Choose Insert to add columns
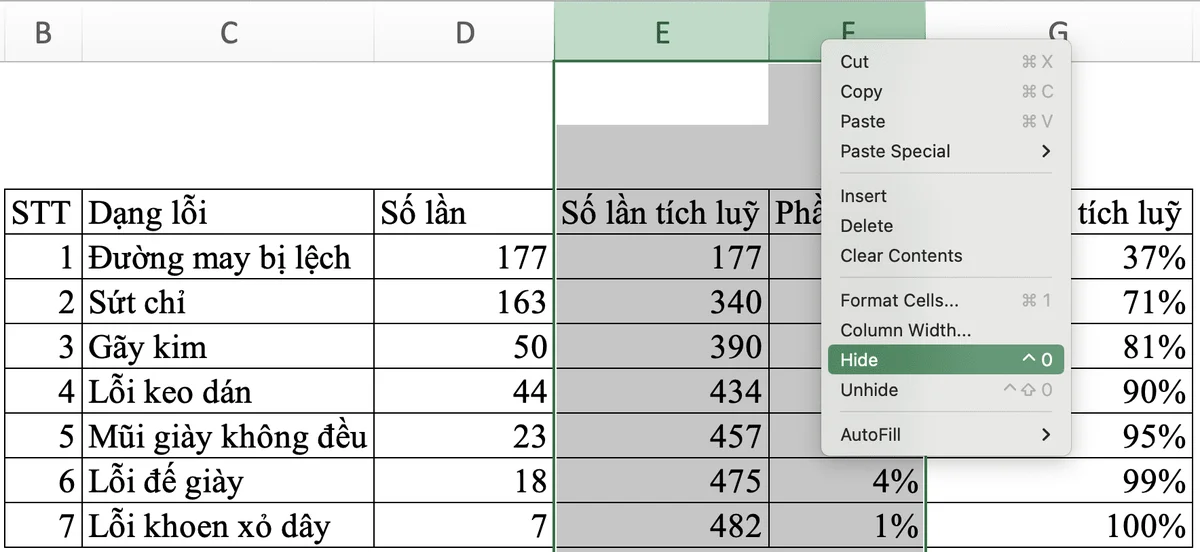Image resolution: width=1200 pixels, height=552 pixels. [x=946, y=196]
